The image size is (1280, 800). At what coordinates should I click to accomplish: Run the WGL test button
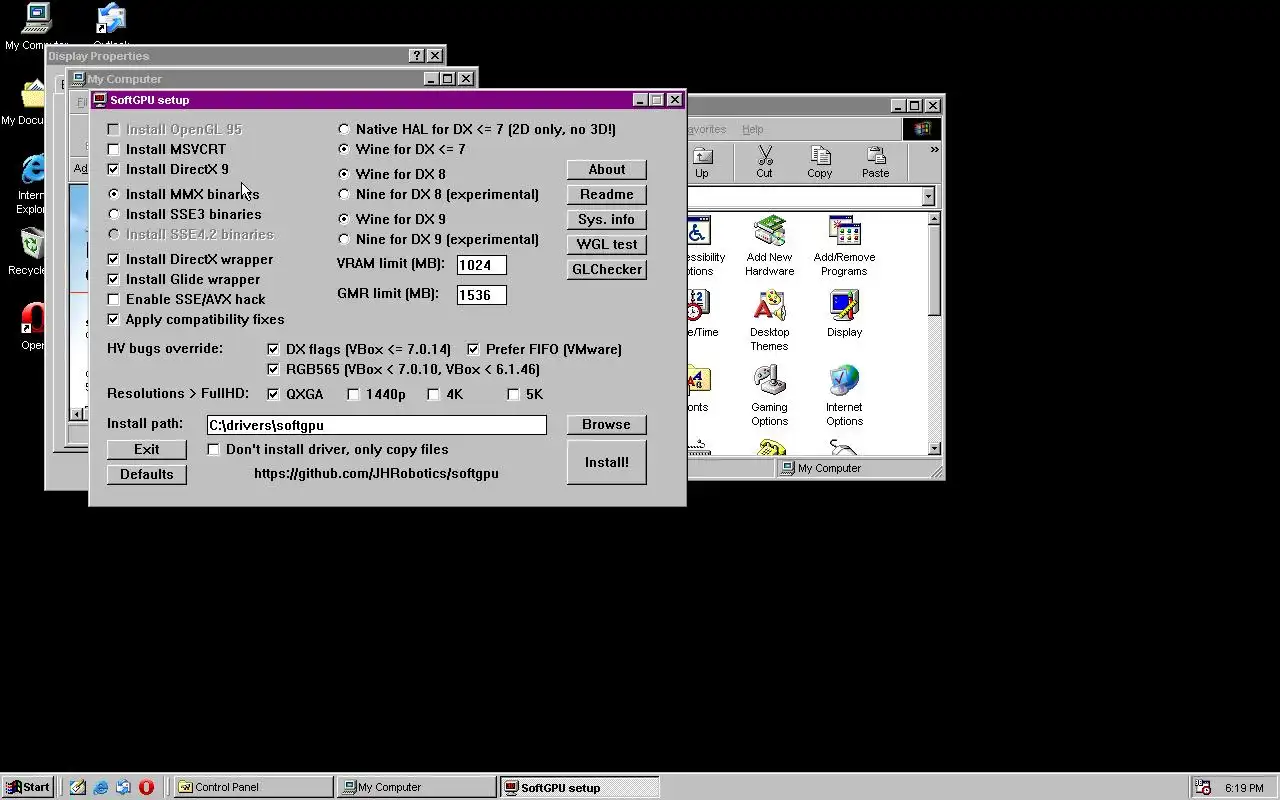click(x=607, y=244)
